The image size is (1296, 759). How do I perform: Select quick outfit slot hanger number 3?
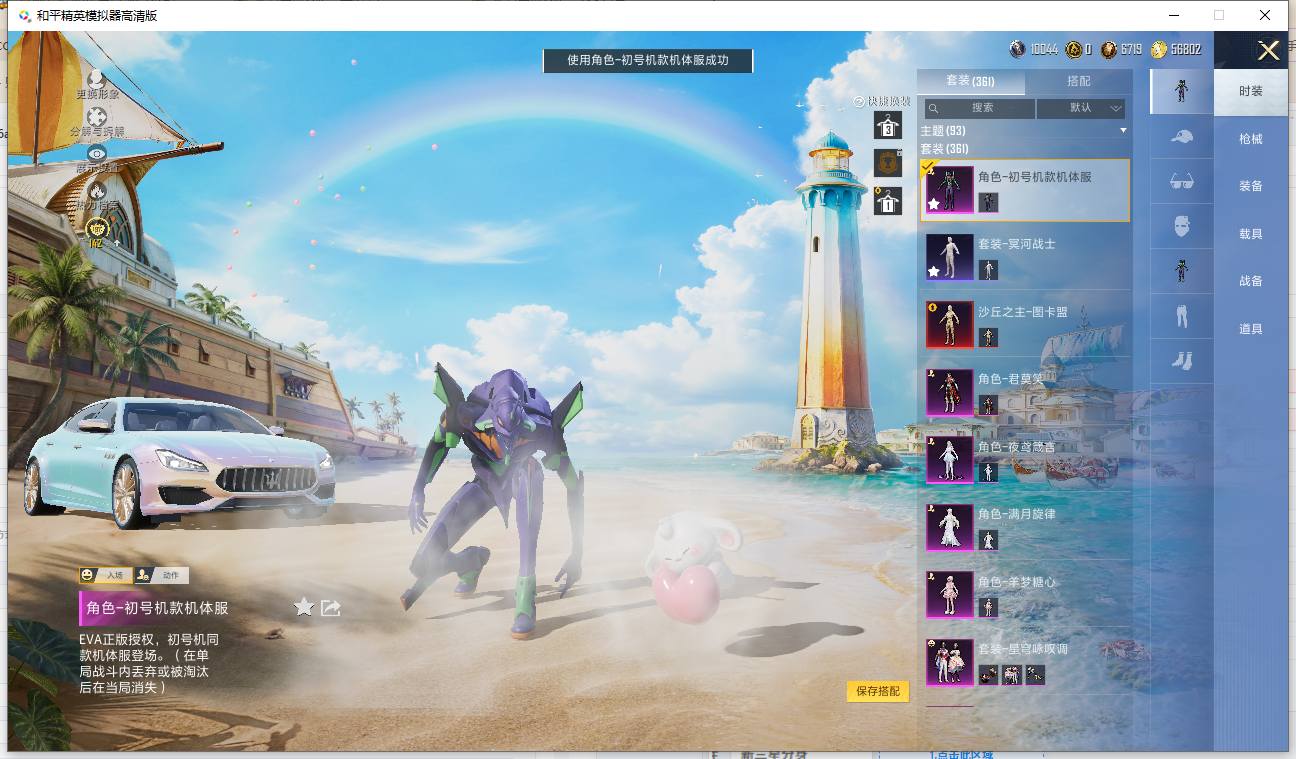(888, 125)
